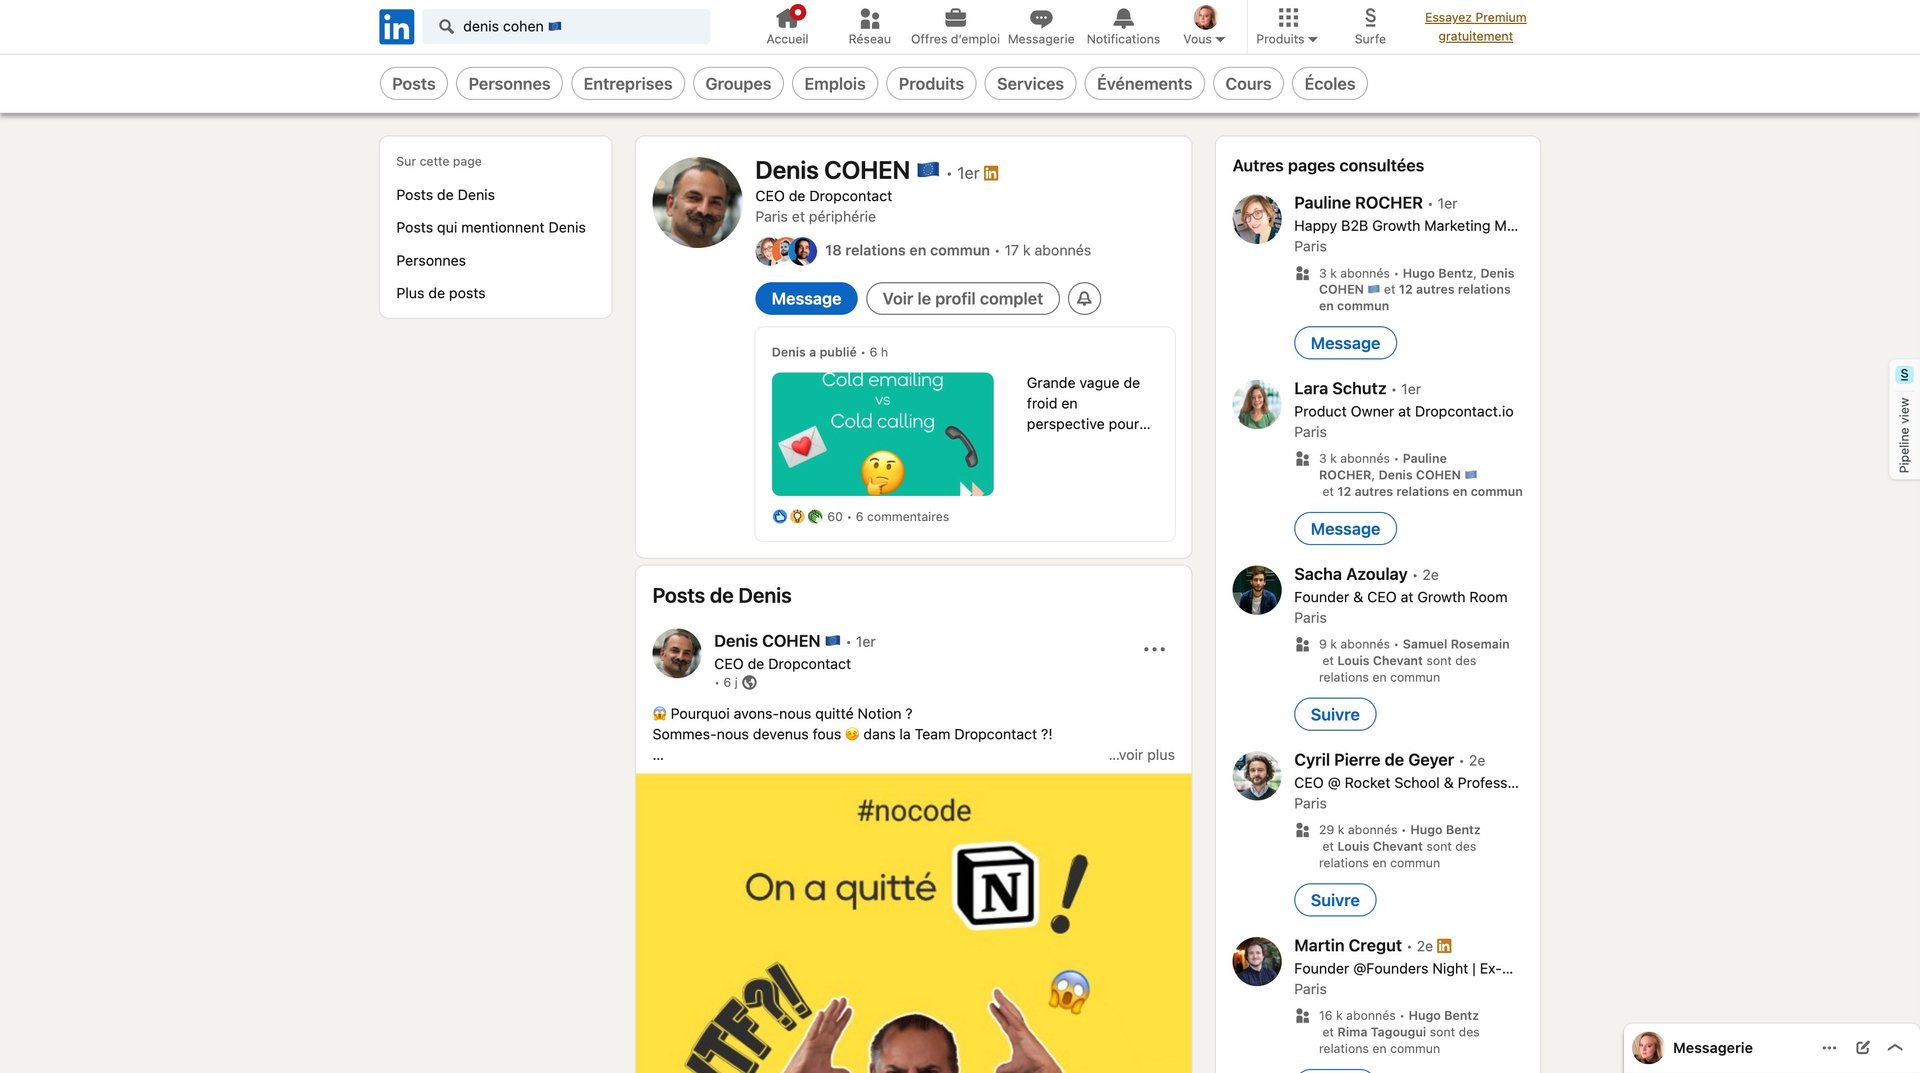The image size is (1920, 1073).
Task: Click Voir le profil complet button
Action: (x=963, y=299)
